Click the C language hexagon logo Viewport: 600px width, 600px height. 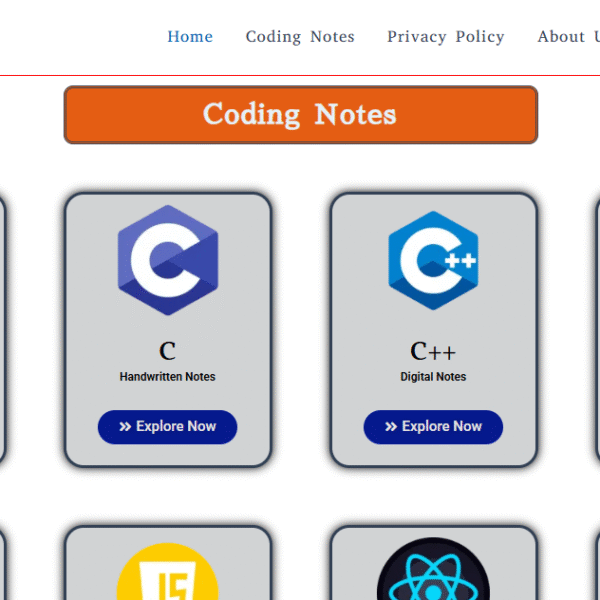coord(168,260)
